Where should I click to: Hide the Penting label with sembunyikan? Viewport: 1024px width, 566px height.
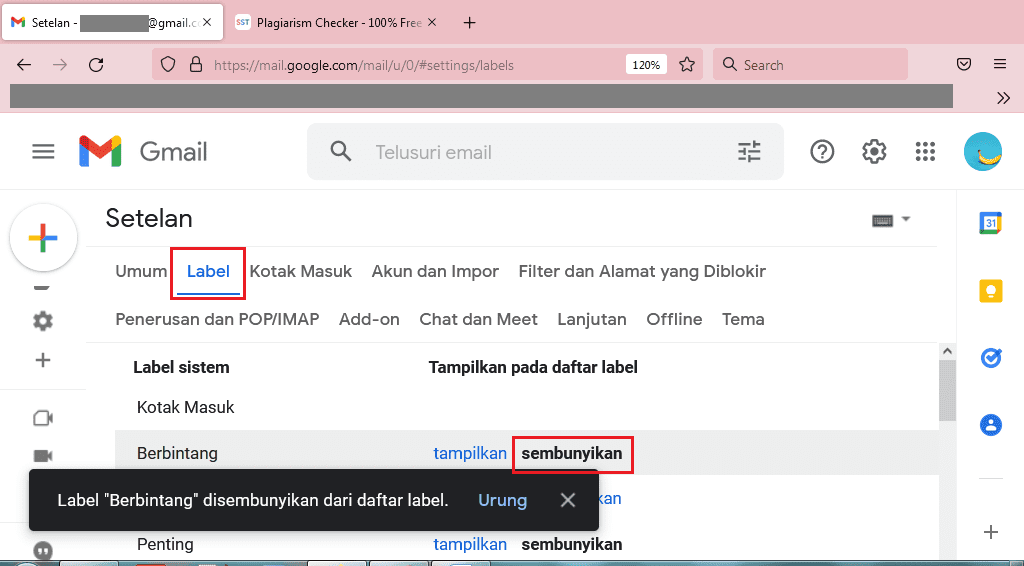571,545
